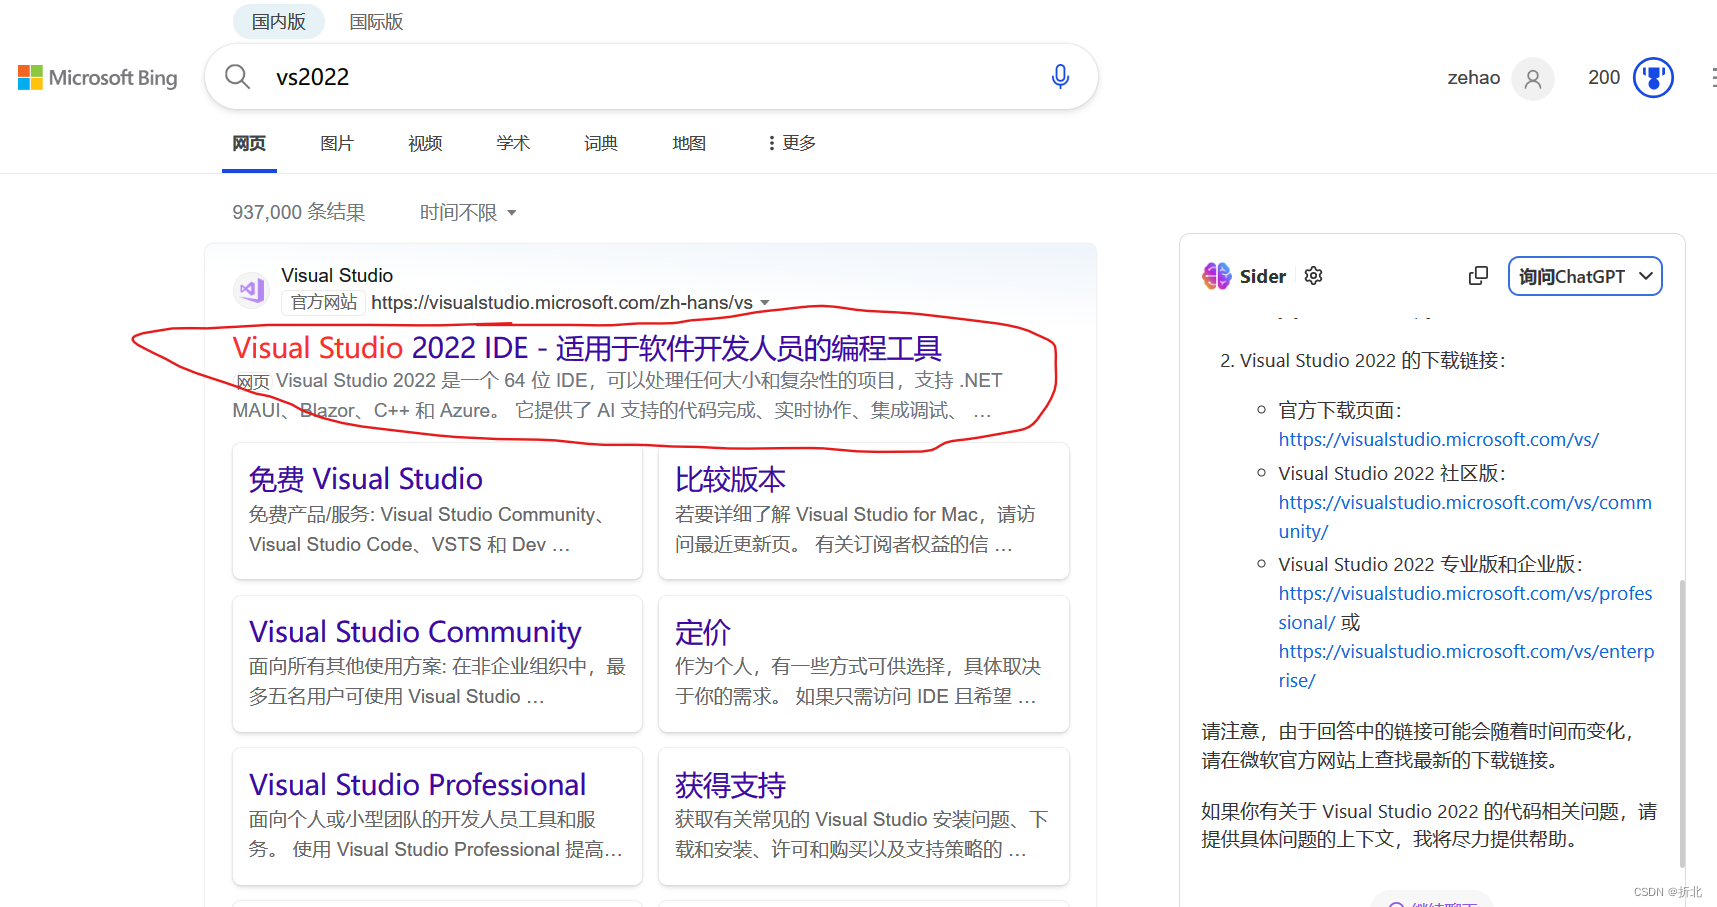The width and height of the screenshot is (1717, 907).
Task: Expand the 更多 search categories menu
Action: coord(792,143)
